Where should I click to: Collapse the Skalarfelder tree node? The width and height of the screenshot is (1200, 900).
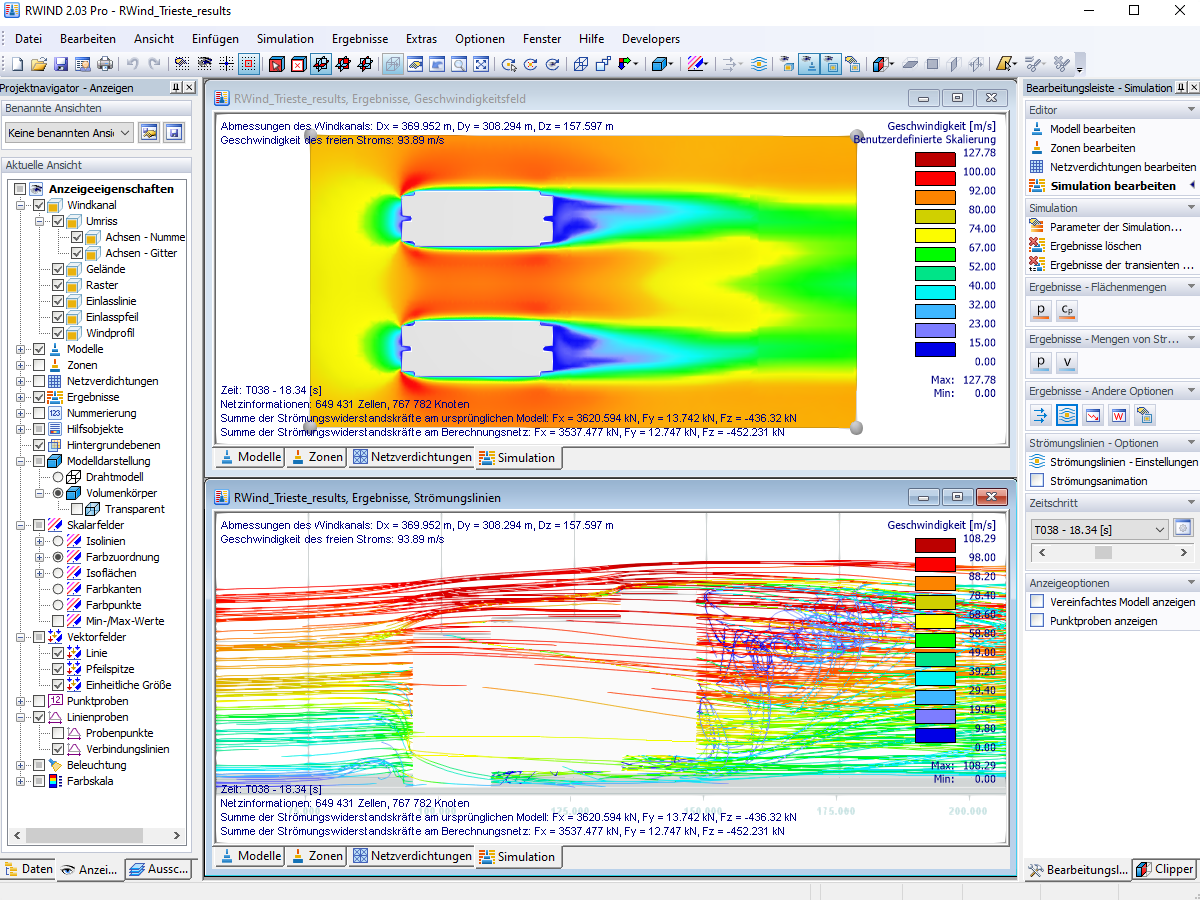pos(22,525)
